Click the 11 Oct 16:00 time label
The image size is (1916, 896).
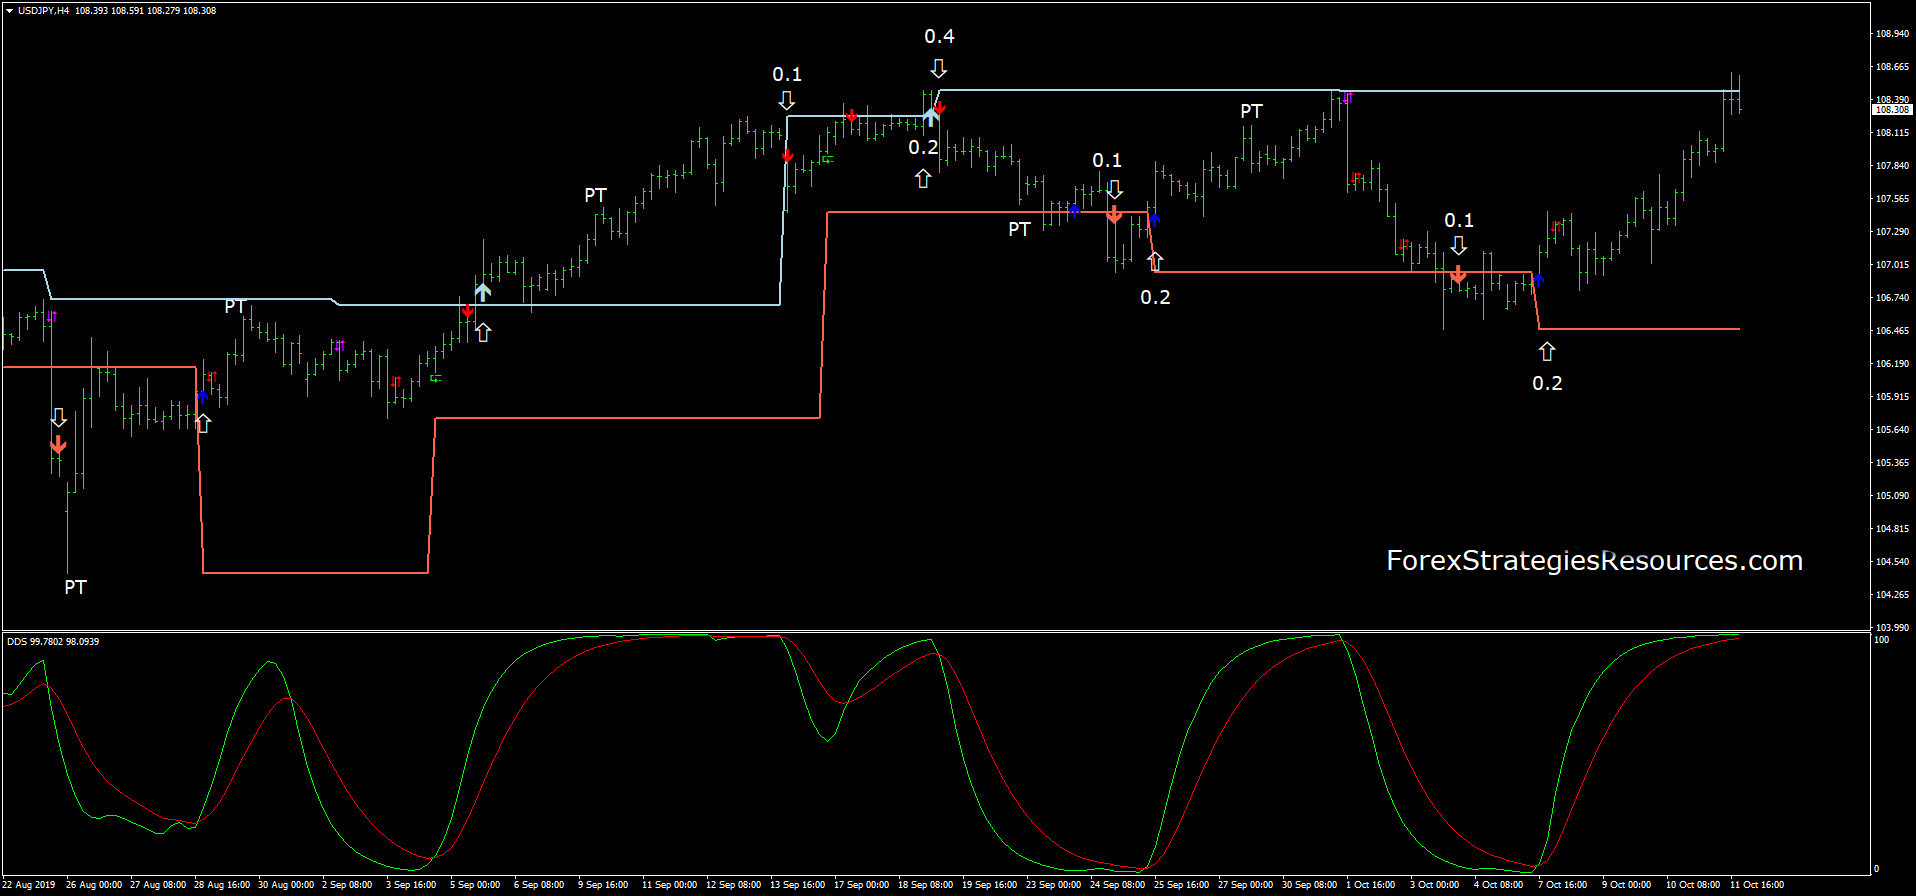(x=1758, y=885)
